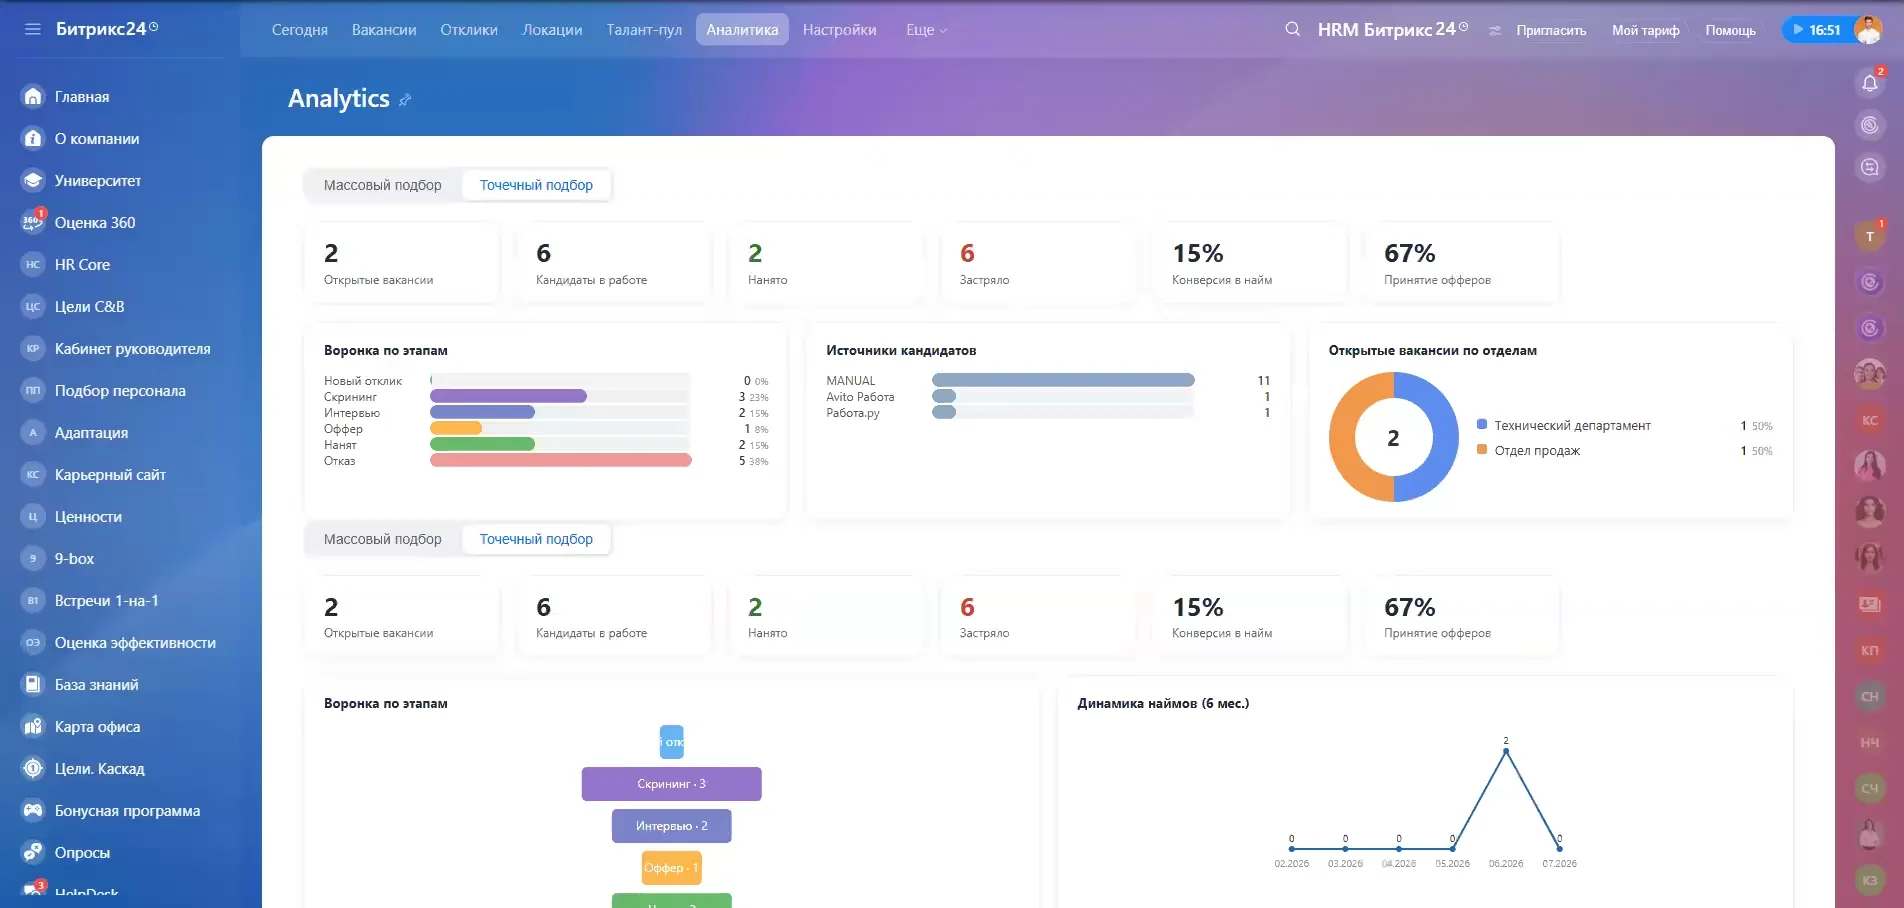Open the hamburger menu next to Битрикс24
The width and height of the screenshot is (1904, 908).
[x=33, y=29]
